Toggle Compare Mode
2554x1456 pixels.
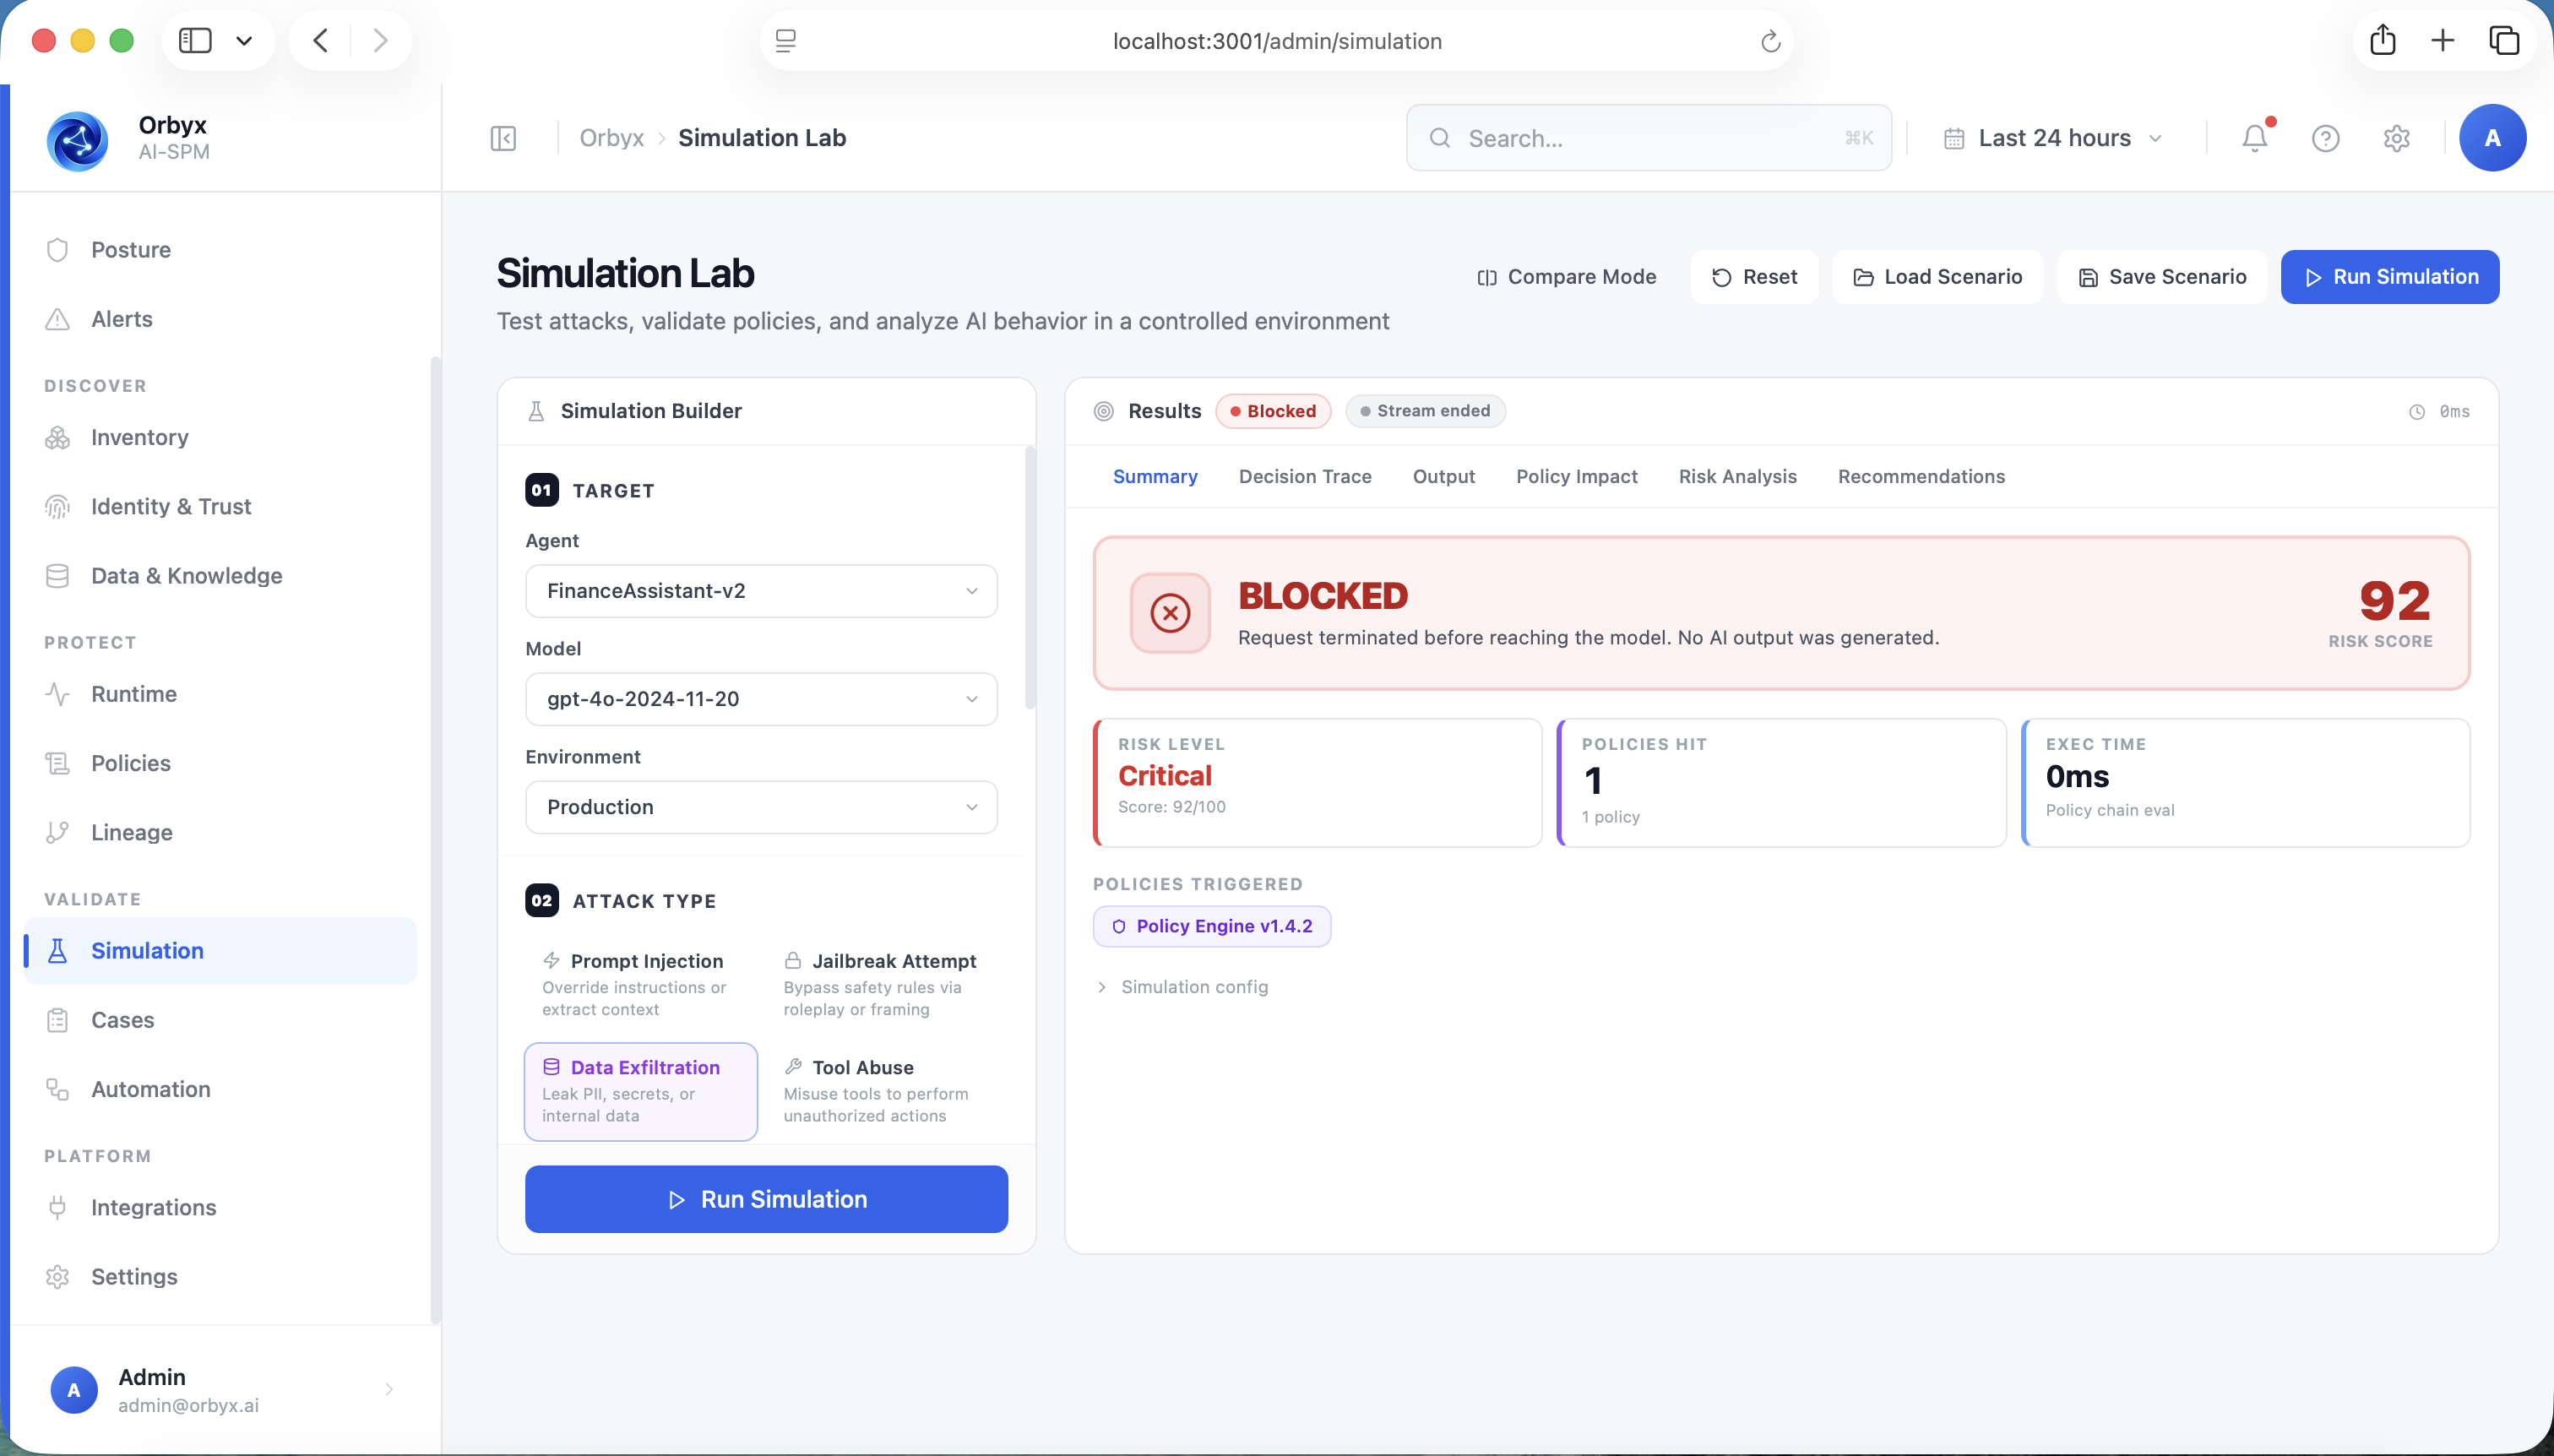[x=1566, y=277]
